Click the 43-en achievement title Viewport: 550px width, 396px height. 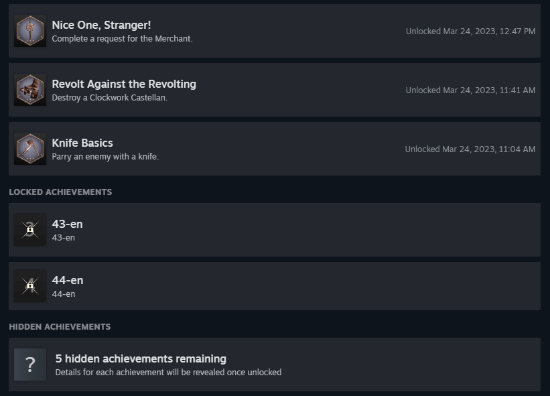point(67,224)
